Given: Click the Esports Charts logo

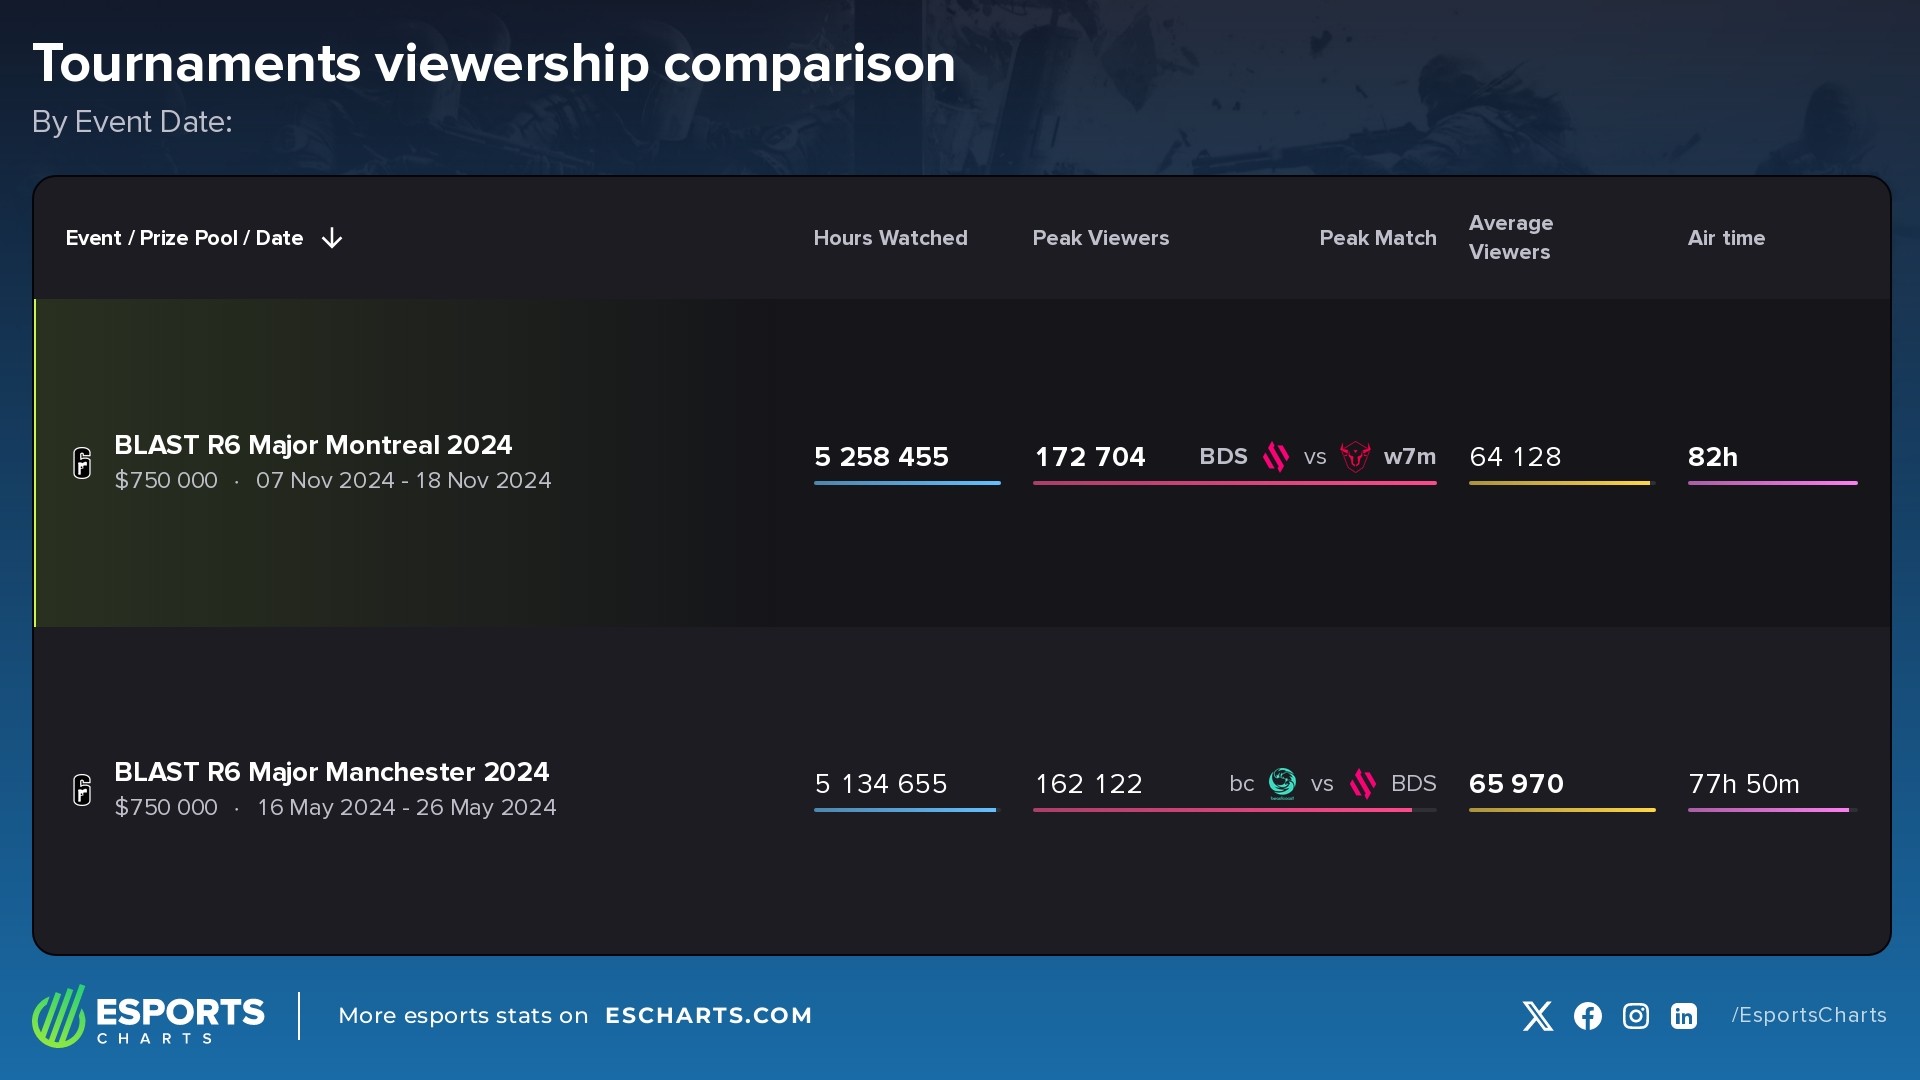Looking at the screenshot, I should (x=148, y=1016).
